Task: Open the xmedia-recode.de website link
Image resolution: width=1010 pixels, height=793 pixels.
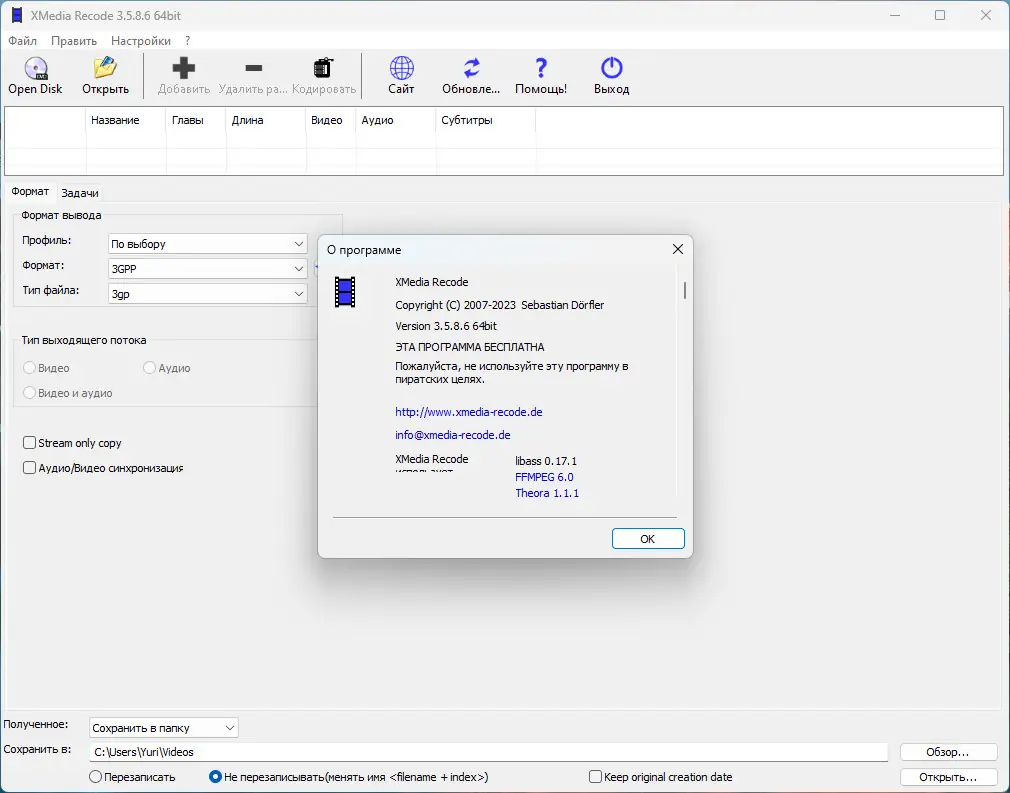Action: (x=468, y=412)
